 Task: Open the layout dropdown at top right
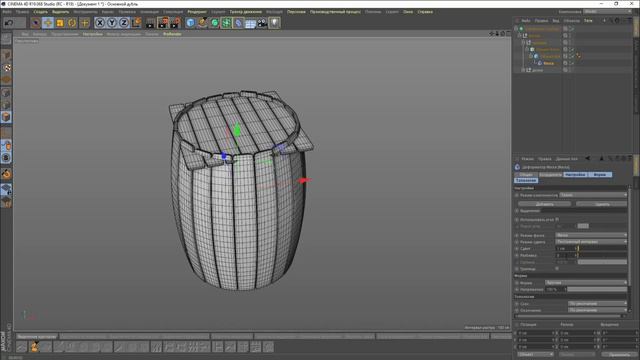(x=607, y=12)
